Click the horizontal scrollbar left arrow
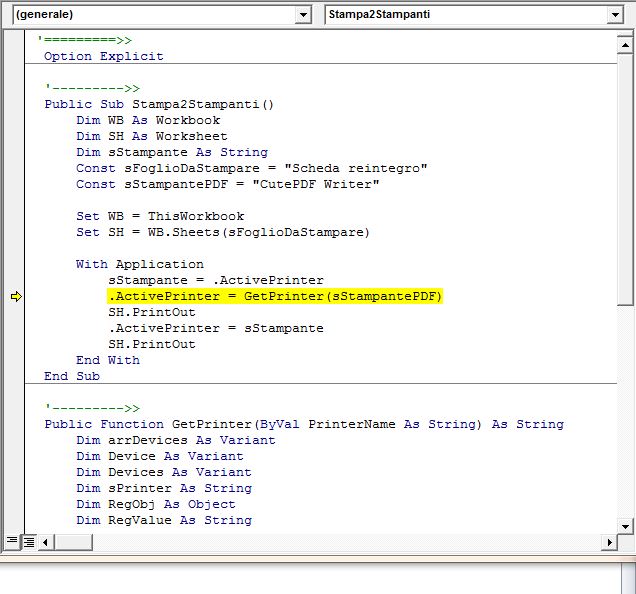 45,542
